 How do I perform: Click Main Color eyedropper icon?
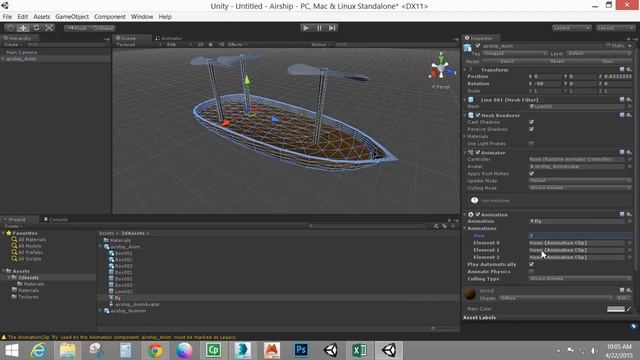tap(629, 309)
